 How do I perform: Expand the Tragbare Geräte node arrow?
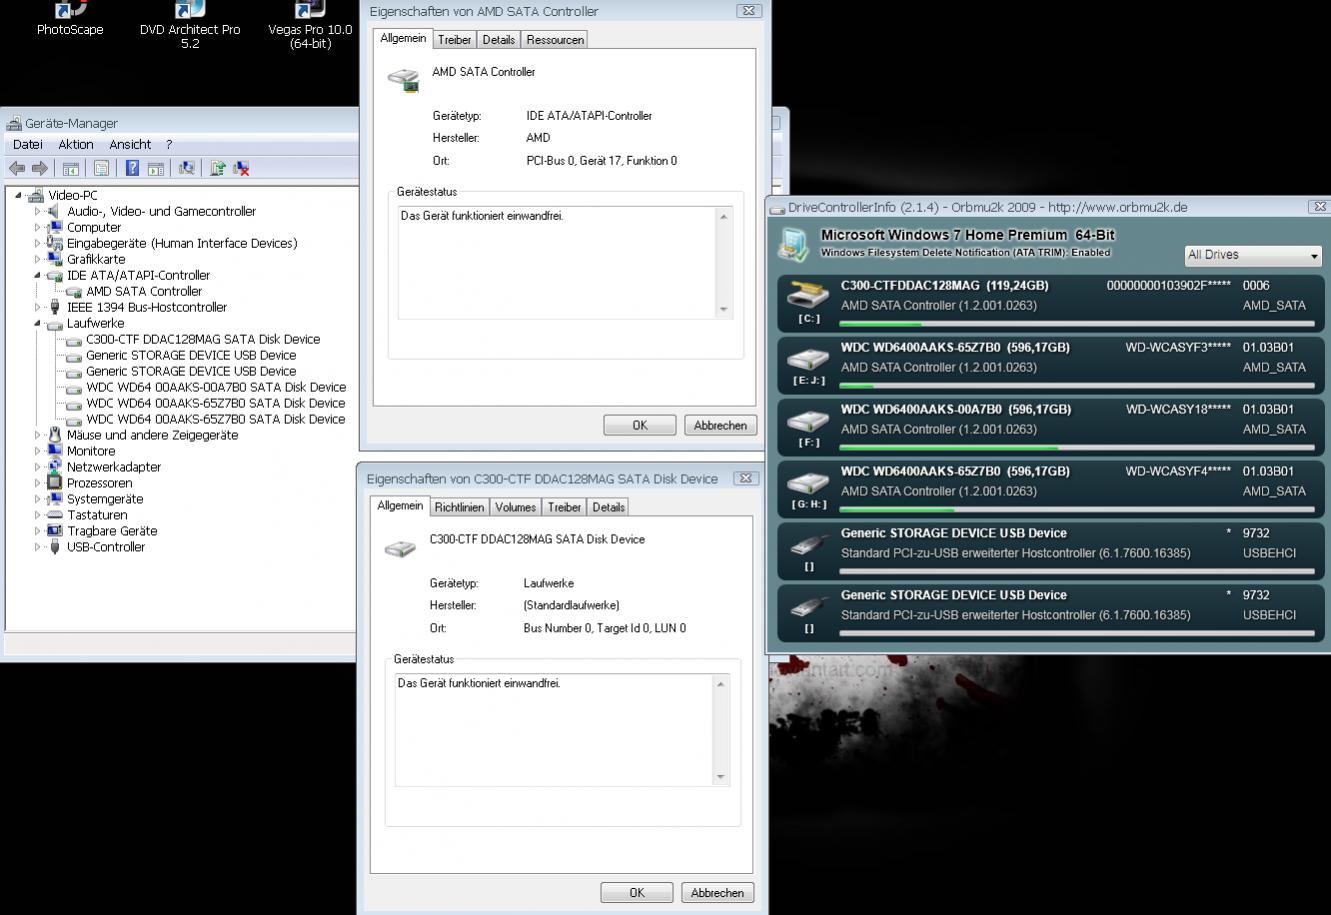[x=38, y=531]
